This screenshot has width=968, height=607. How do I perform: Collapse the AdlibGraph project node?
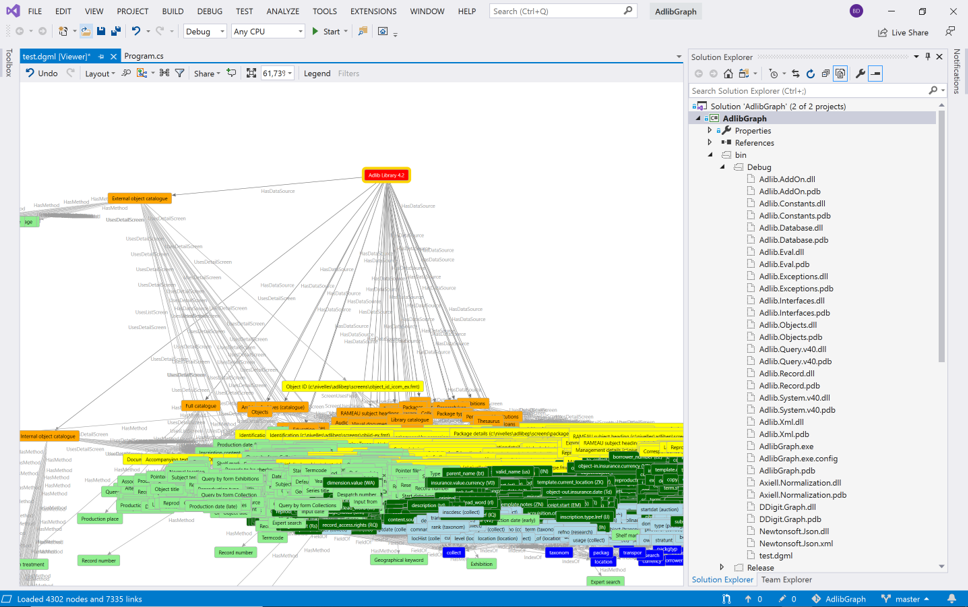(x=698, y=119)
